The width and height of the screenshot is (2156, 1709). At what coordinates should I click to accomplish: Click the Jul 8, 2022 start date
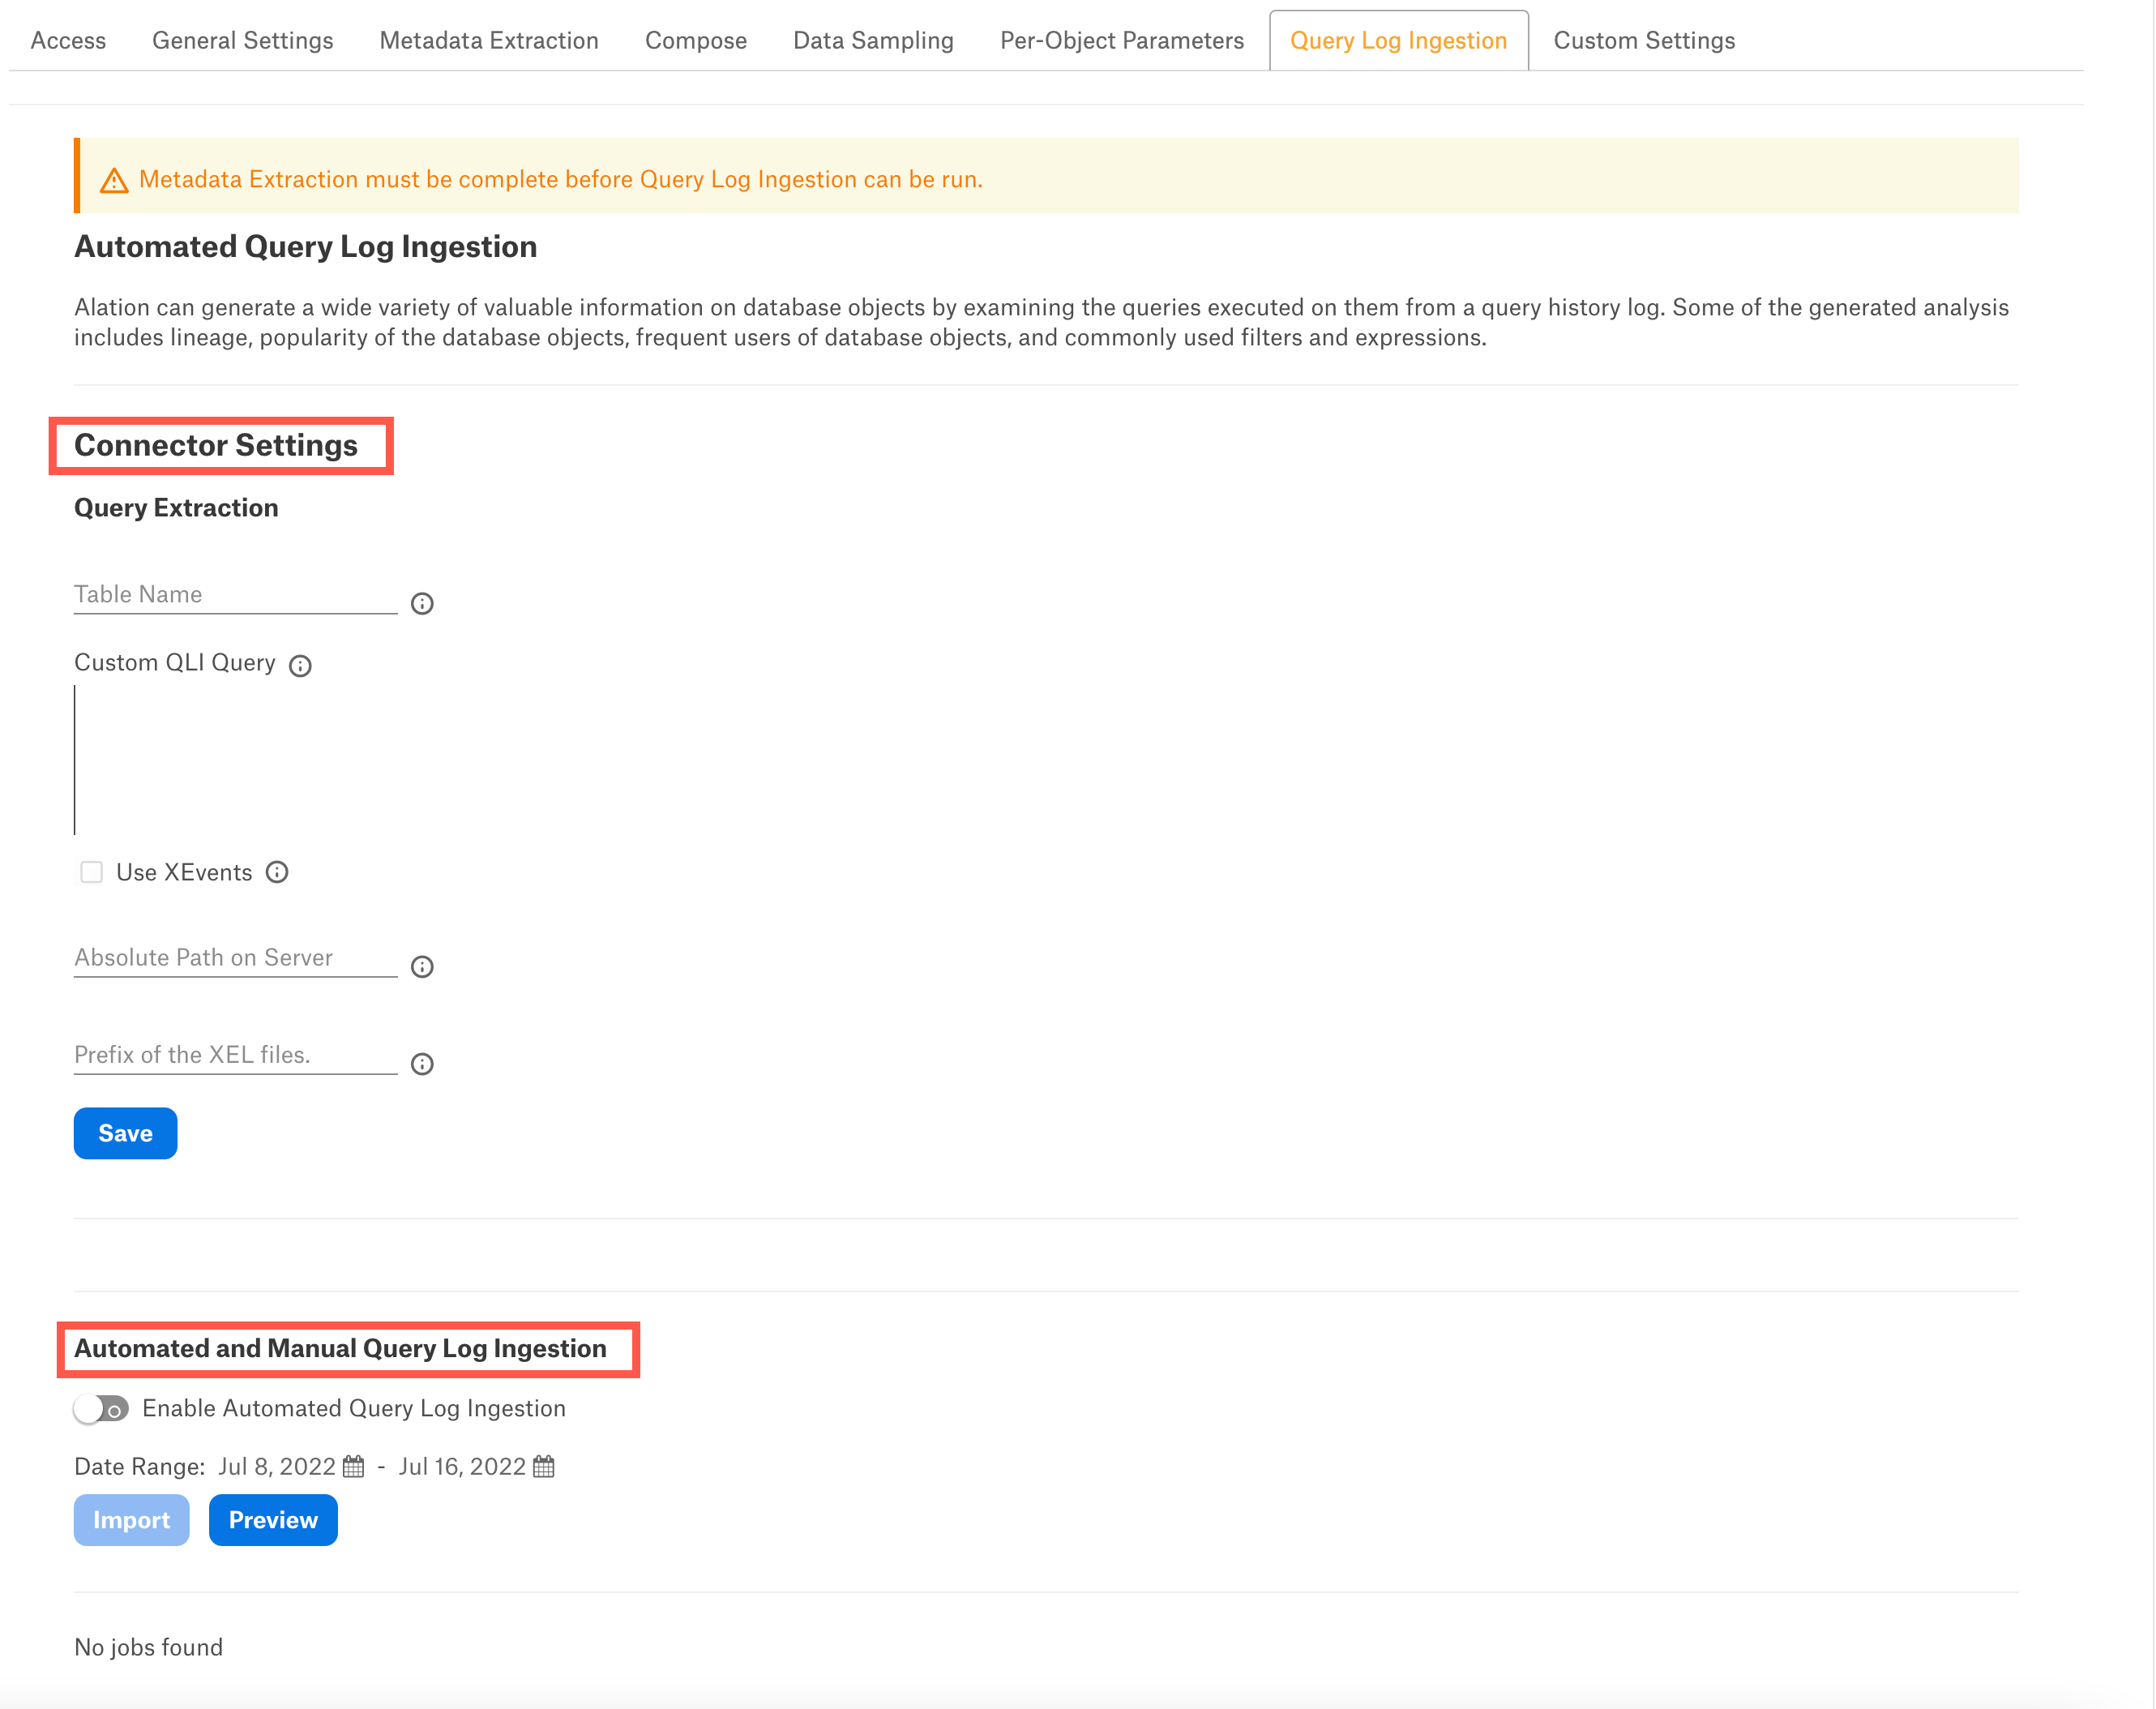[x=277, y=1467]
